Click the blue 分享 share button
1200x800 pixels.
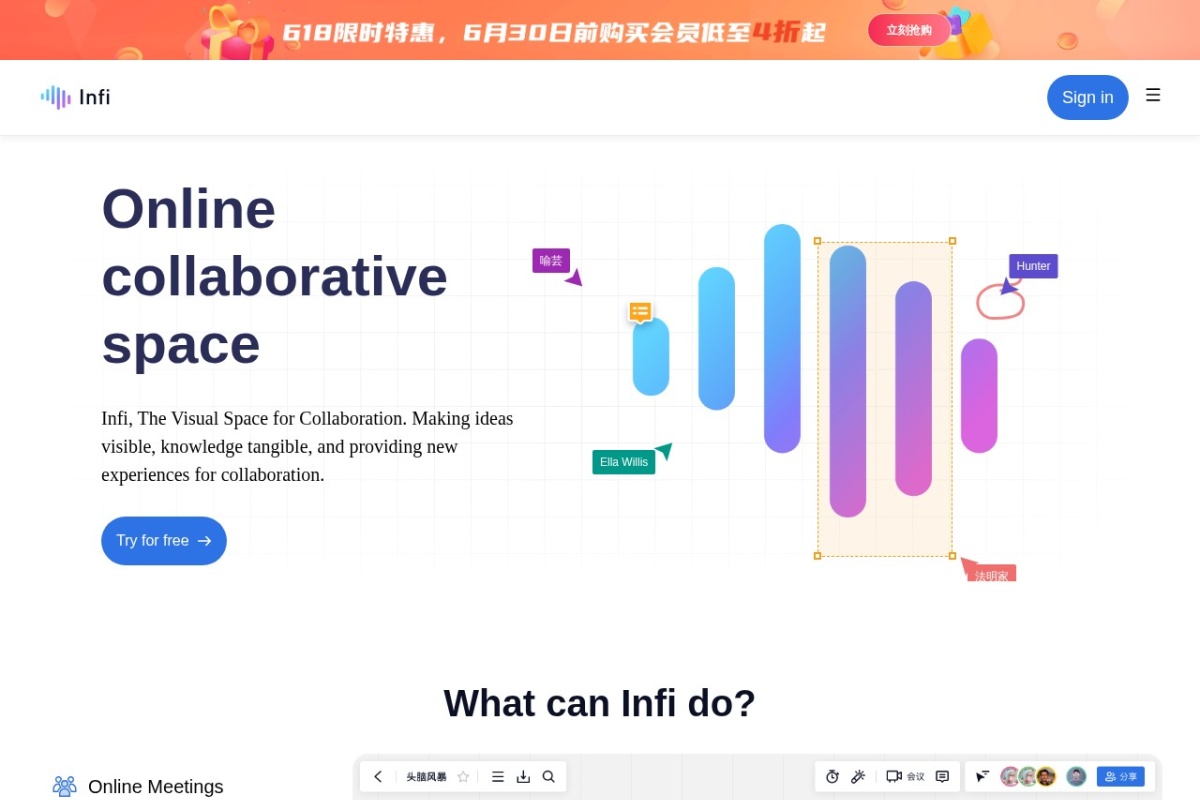tap(1121, 777)
